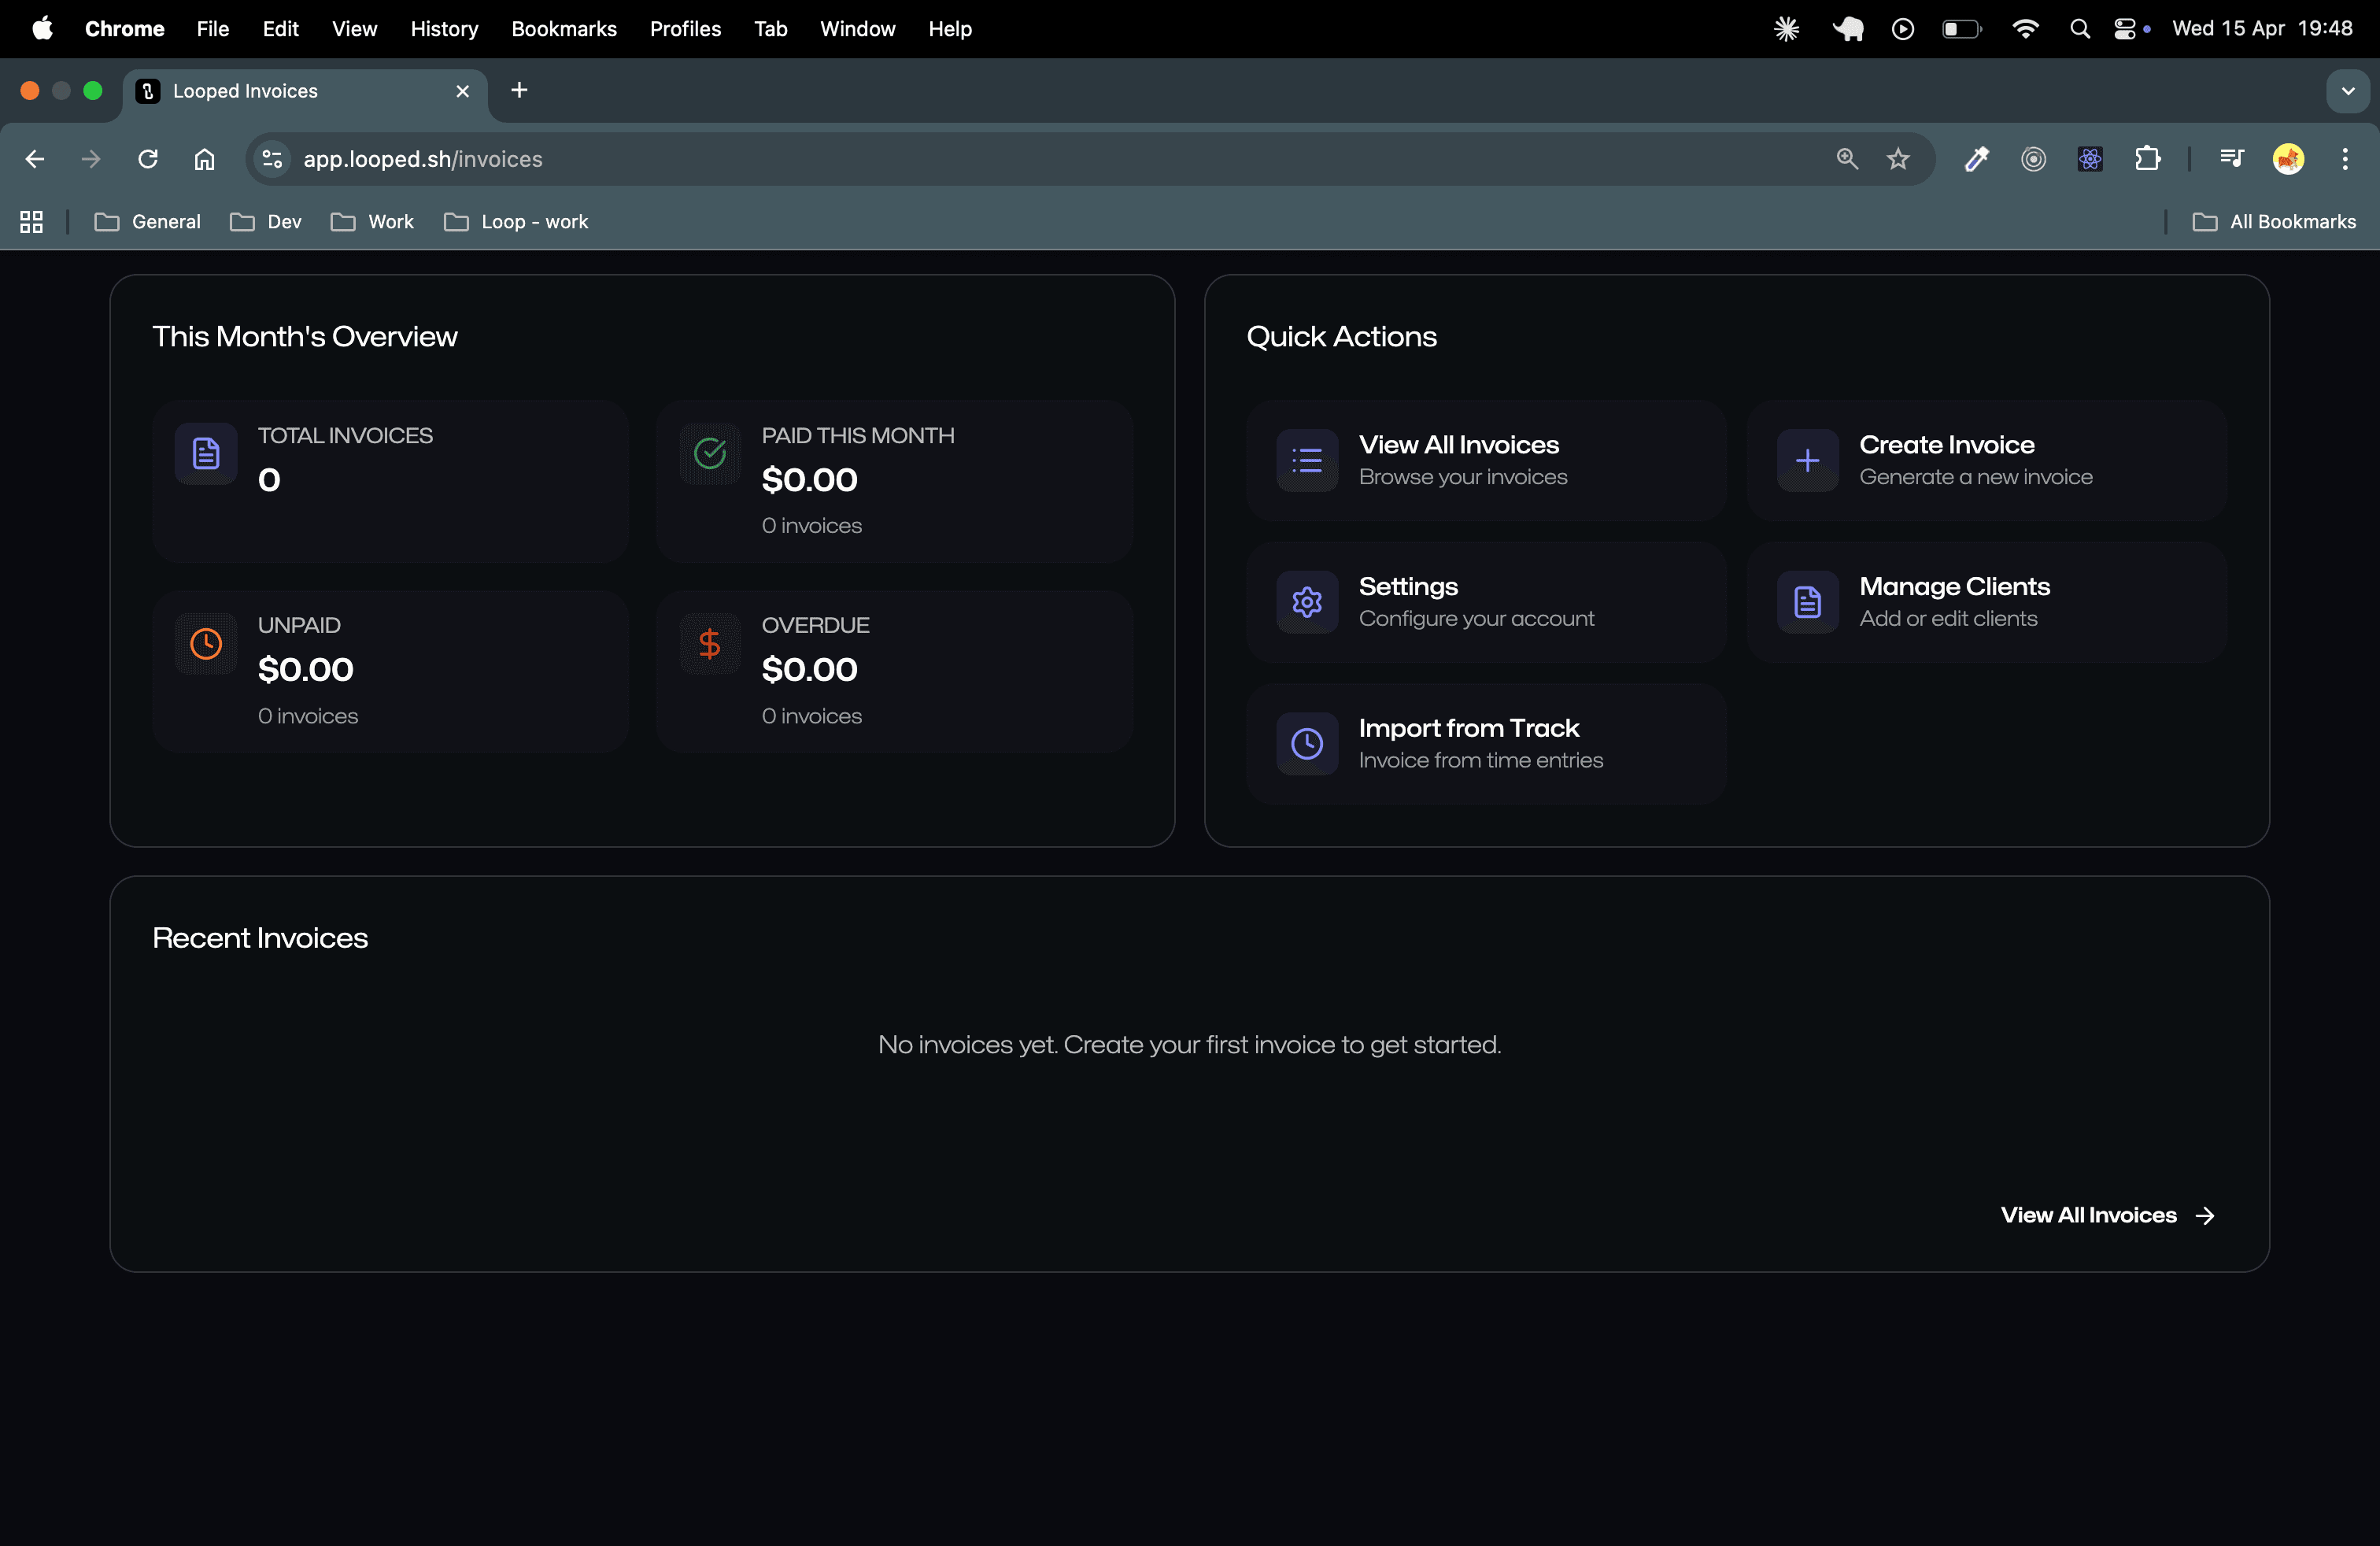Select the Looped Invoices tab

pos(245,90)
